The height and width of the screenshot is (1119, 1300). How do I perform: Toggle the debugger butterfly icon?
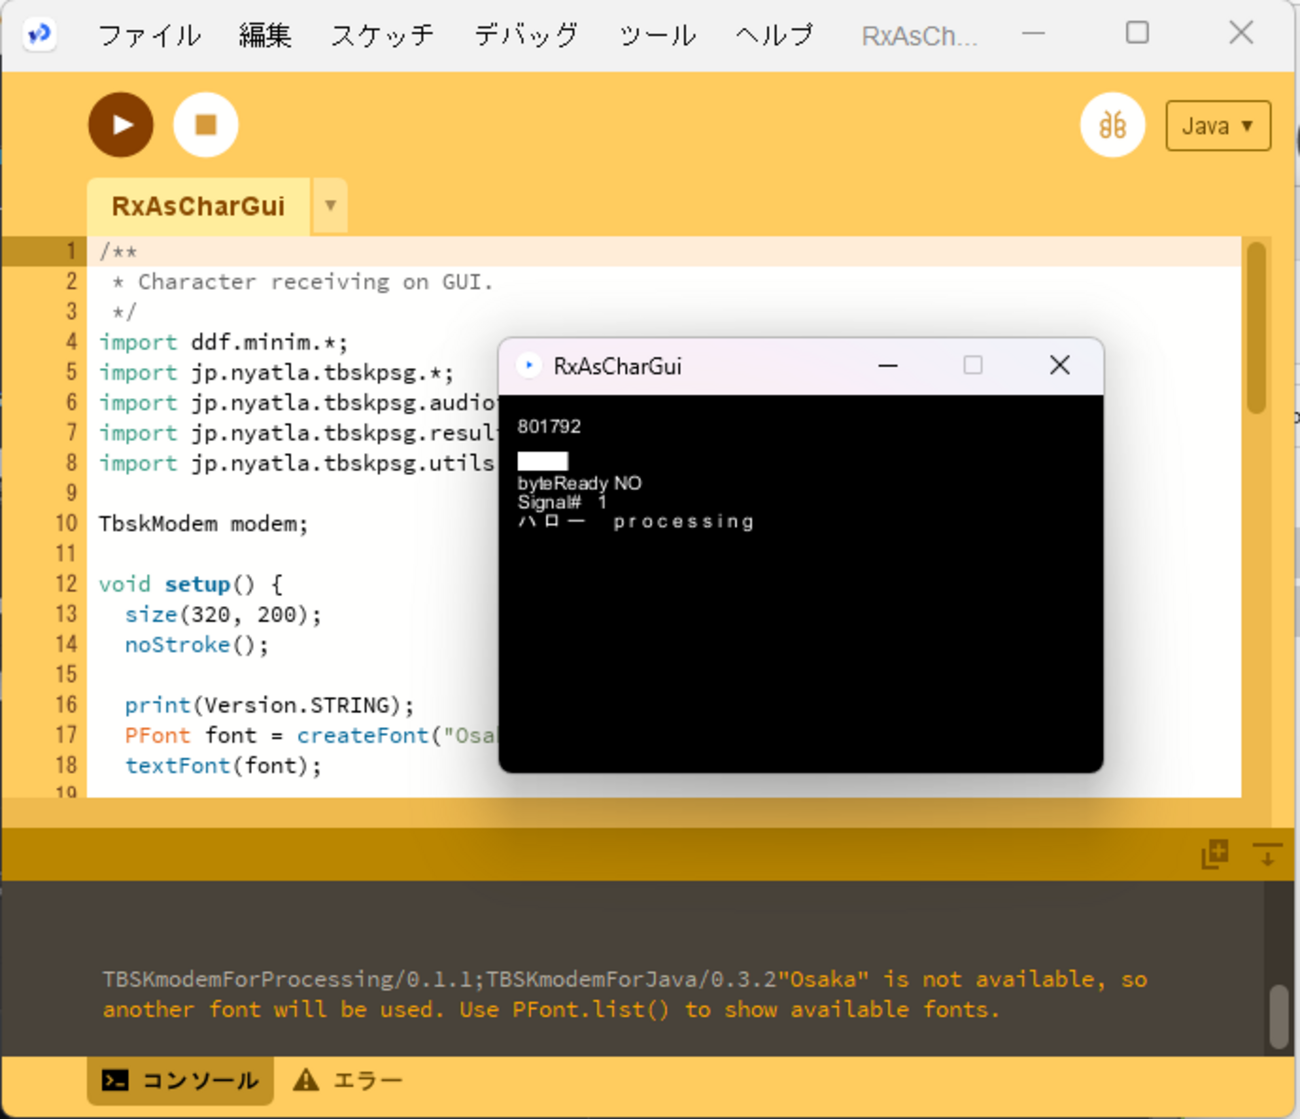click(x=1112, y=125)
